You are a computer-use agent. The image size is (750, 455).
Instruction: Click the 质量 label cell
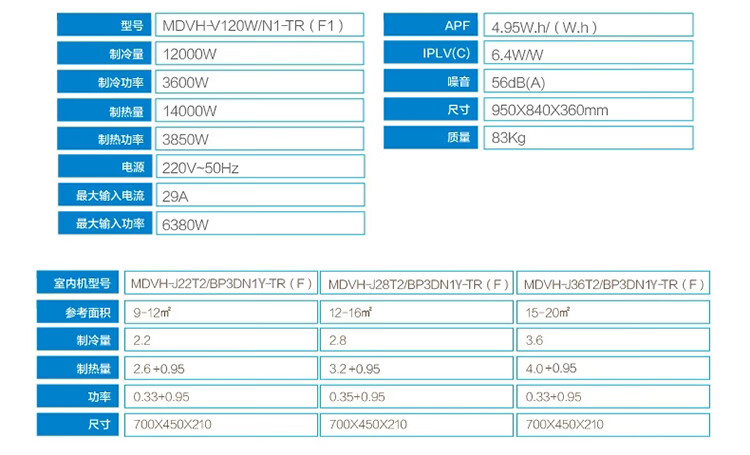pos(430,137)
